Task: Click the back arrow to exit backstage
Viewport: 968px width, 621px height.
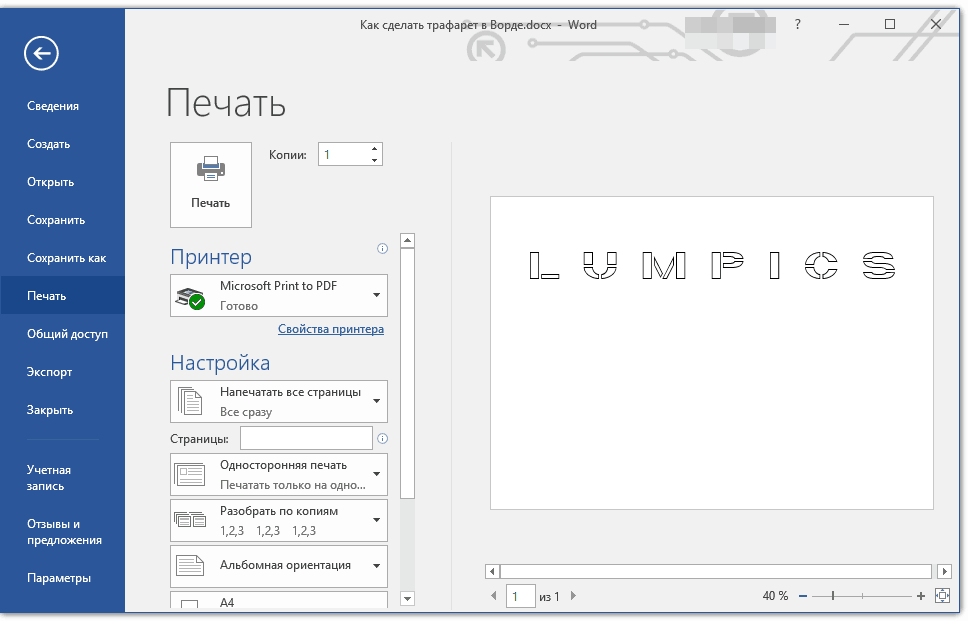Action: click(x=43, y=54)
